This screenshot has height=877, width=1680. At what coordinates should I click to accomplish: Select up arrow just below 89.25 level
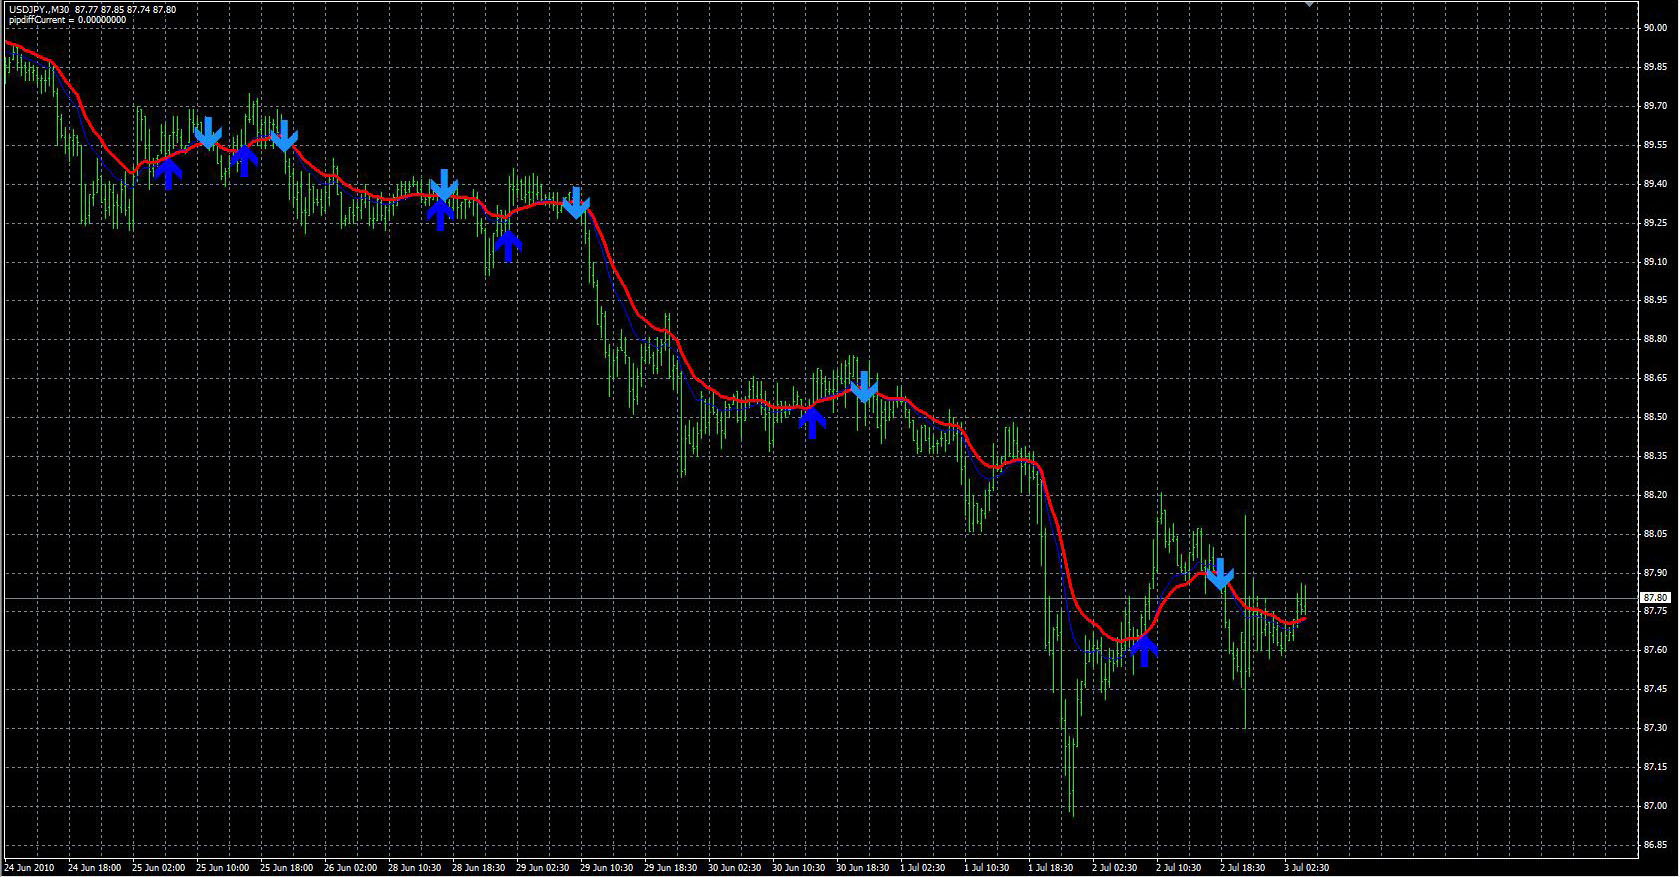pos(508,246)
